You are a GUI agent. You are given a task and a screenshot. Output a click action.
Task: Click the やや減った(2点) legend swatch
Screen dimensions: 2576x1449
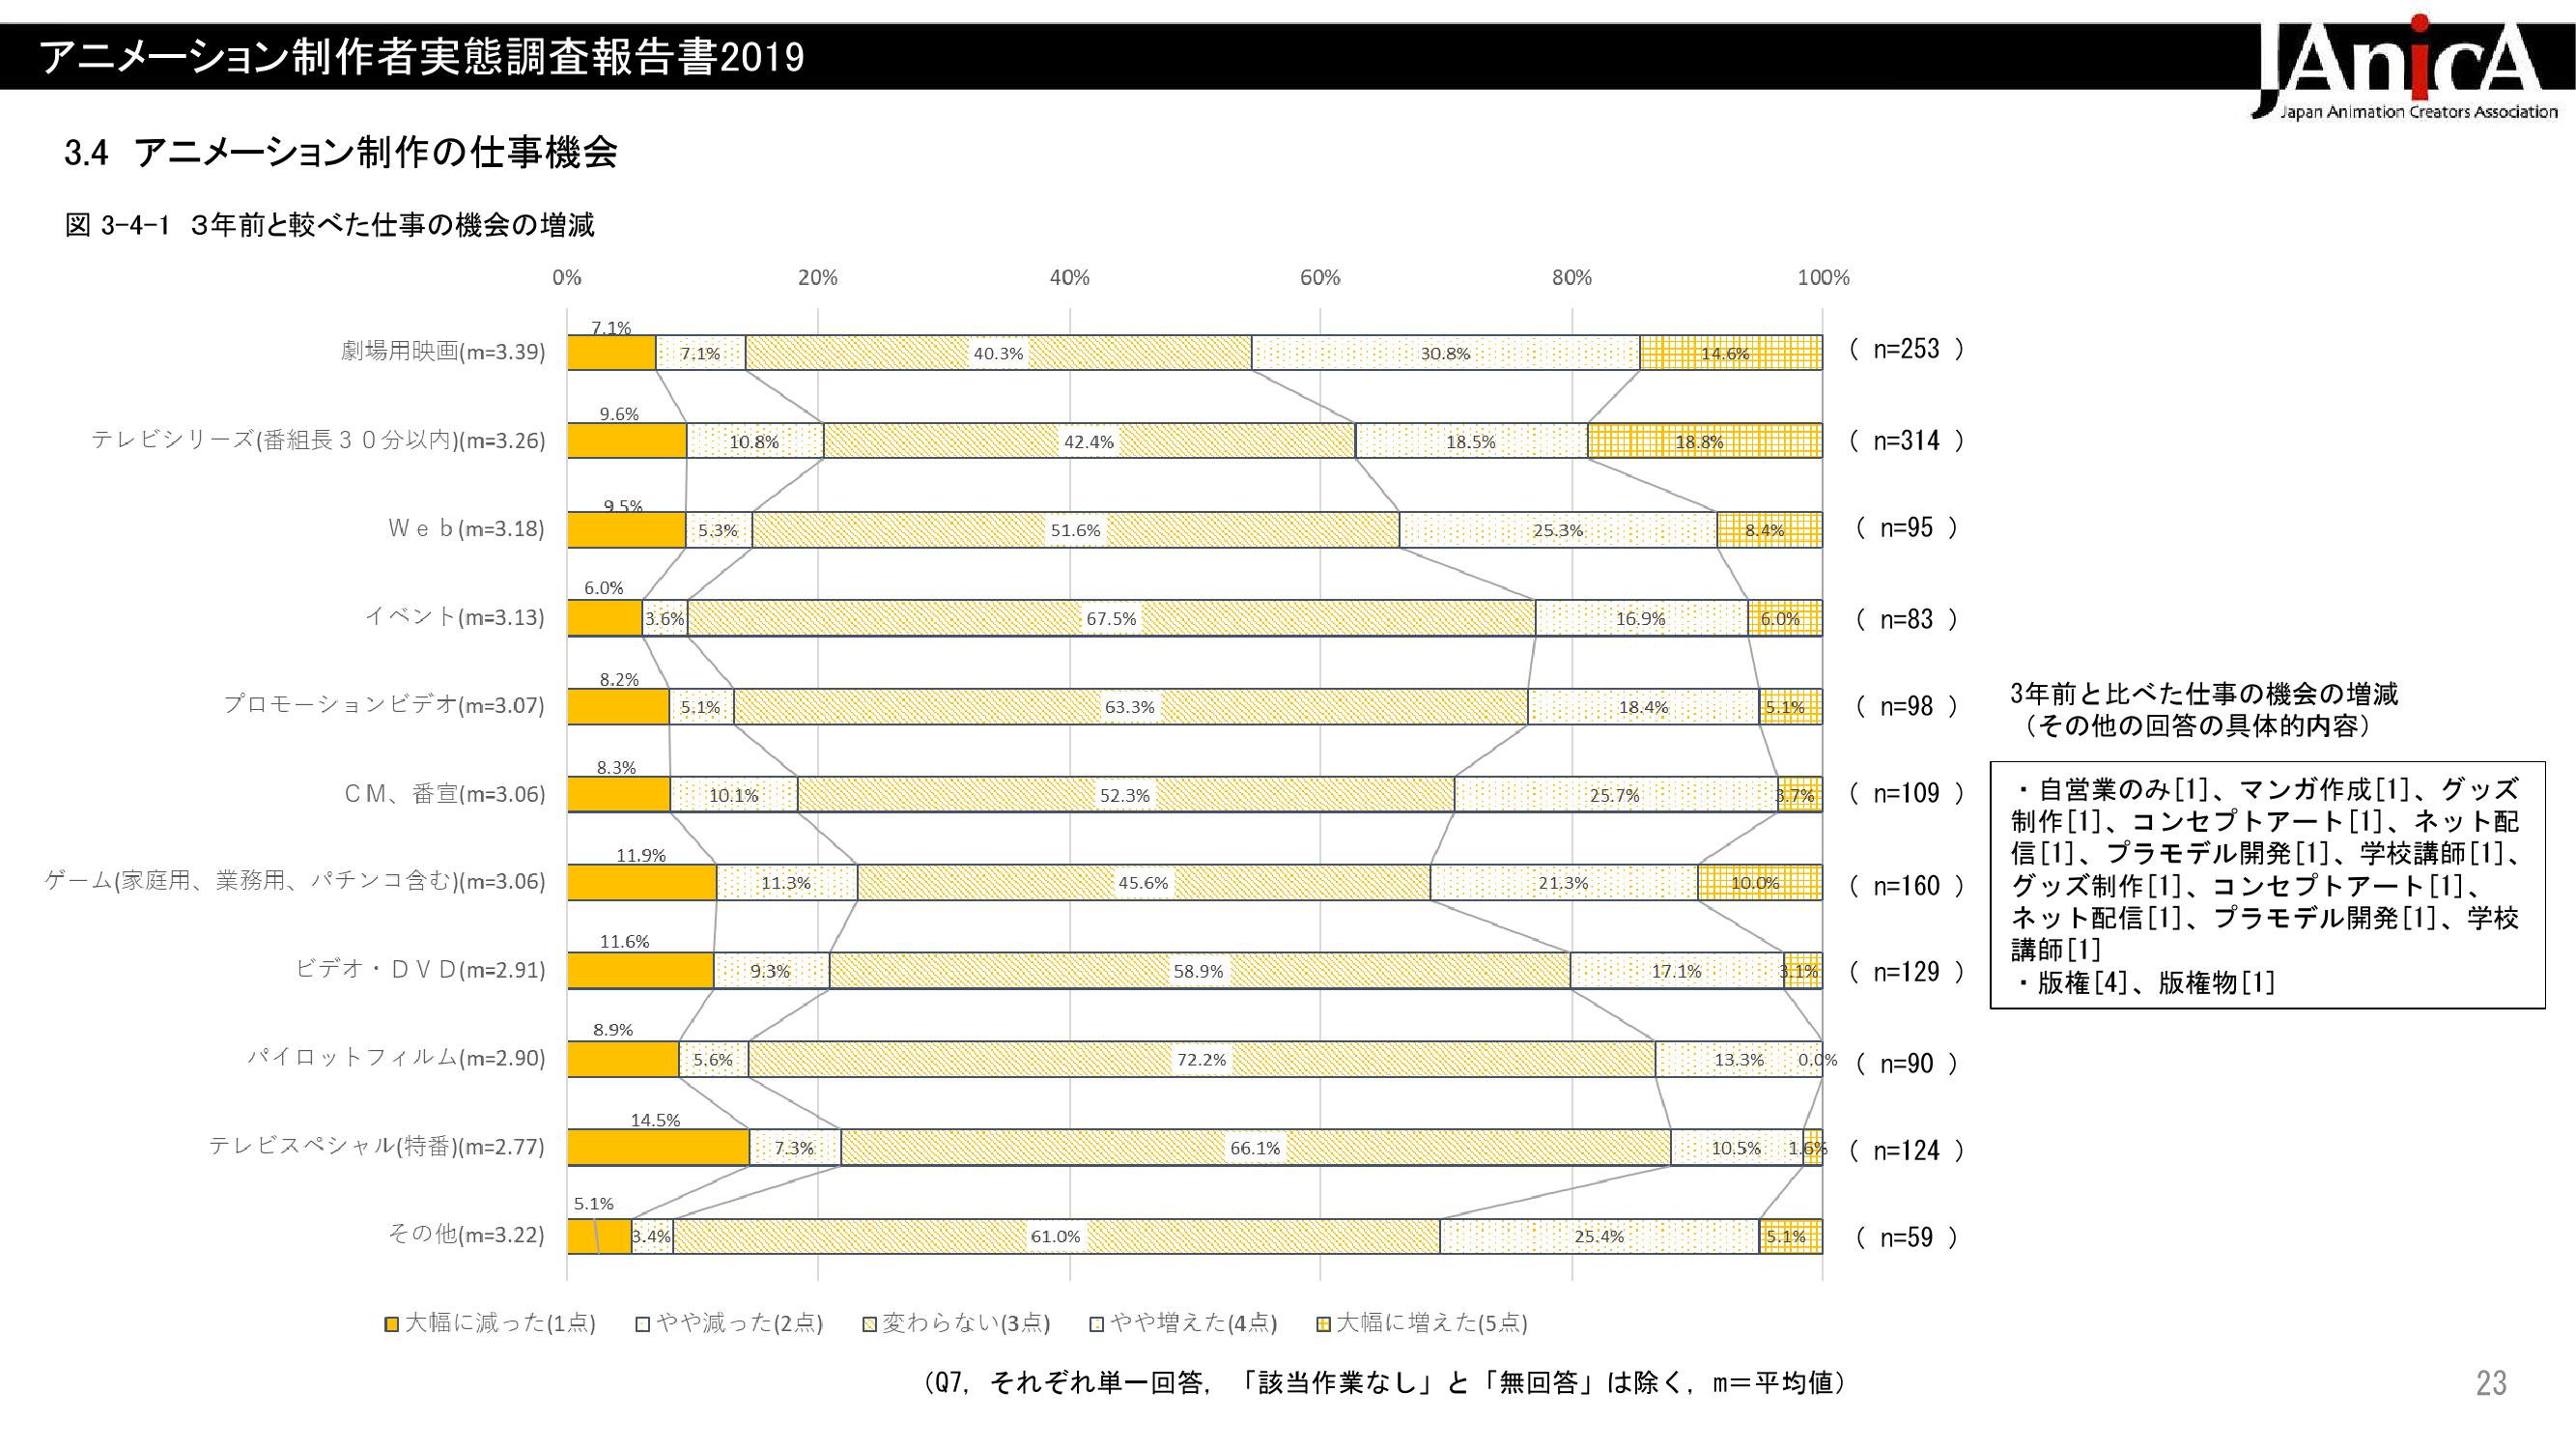(x=644, y=1324)
